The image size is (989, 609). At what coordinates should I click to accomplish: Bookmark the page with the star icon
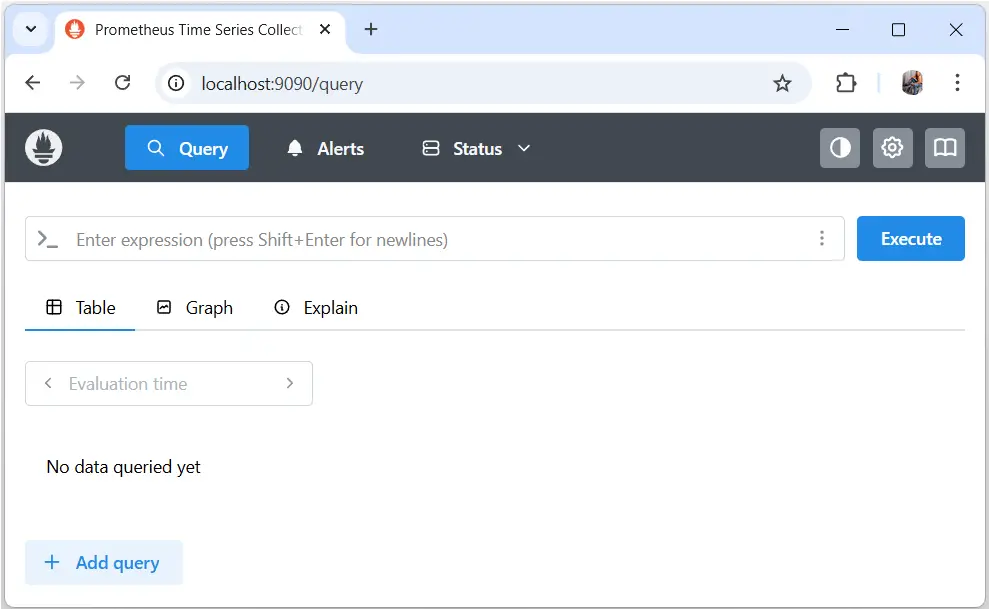pos(783,83)
